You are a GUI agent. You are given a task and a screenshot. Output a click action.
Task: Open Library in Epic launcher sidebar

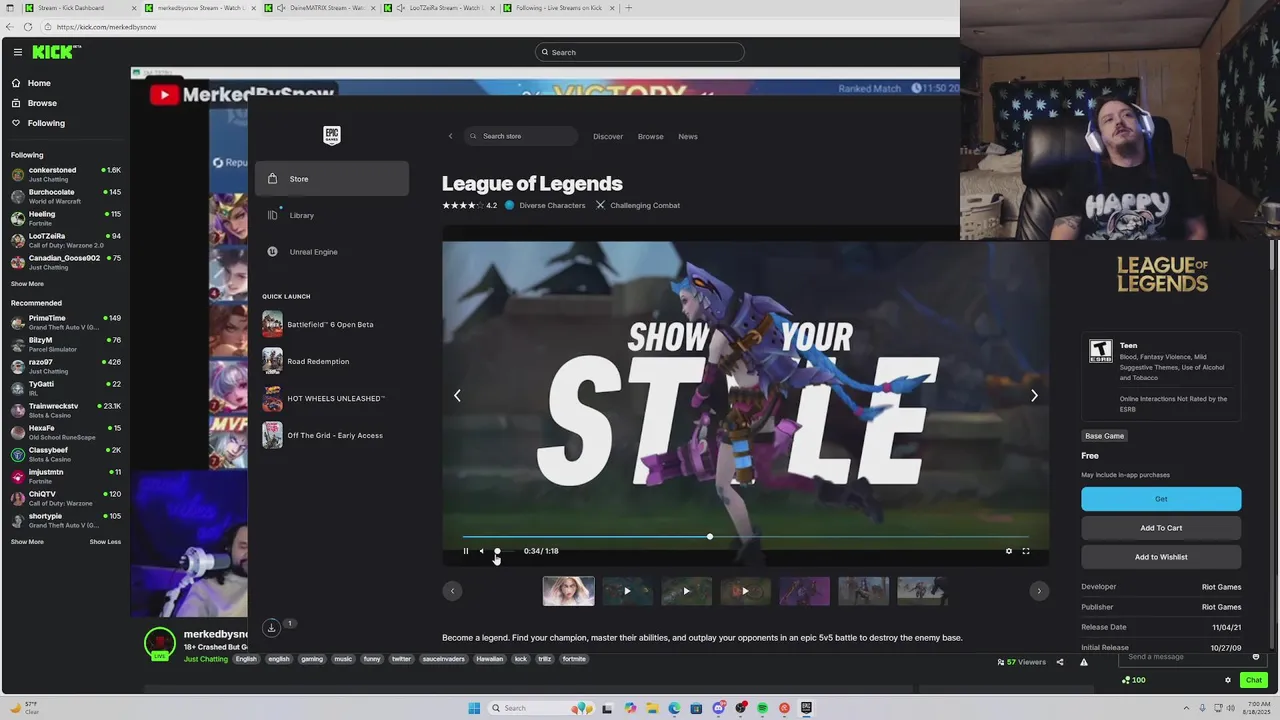click(332, 215)
